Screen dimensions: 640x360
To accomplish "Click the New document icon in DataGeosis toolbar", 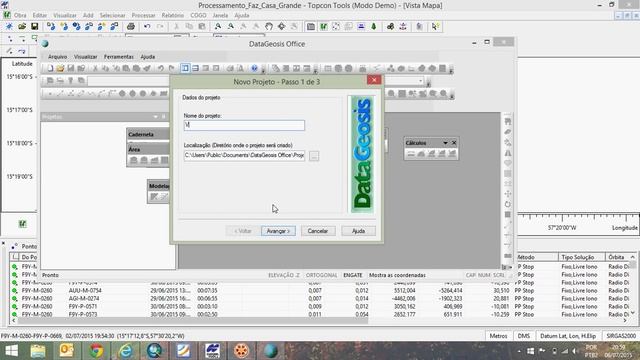I will tap(50, 68).
